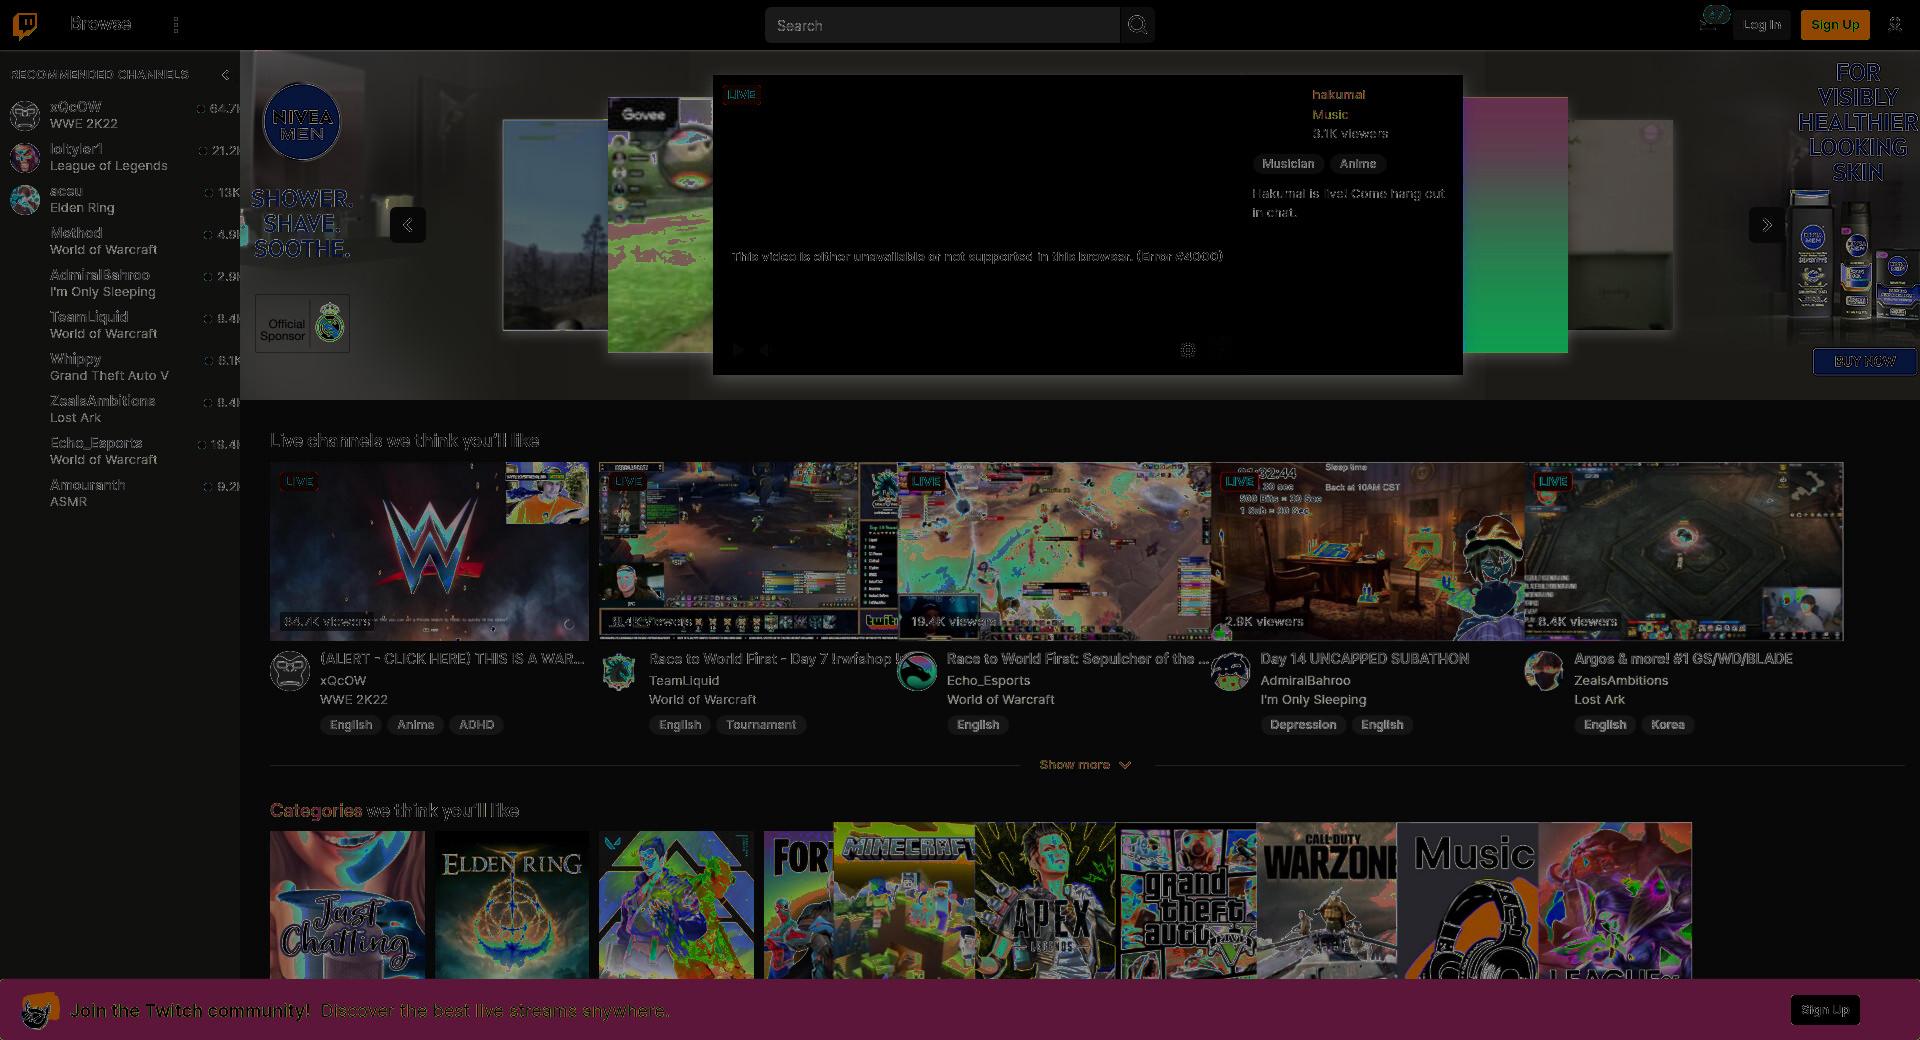Image resolution: width=1920 pixels, height=1040 pixels.
Task: Click the Twitch logo home icon
Action: point(25,25)
